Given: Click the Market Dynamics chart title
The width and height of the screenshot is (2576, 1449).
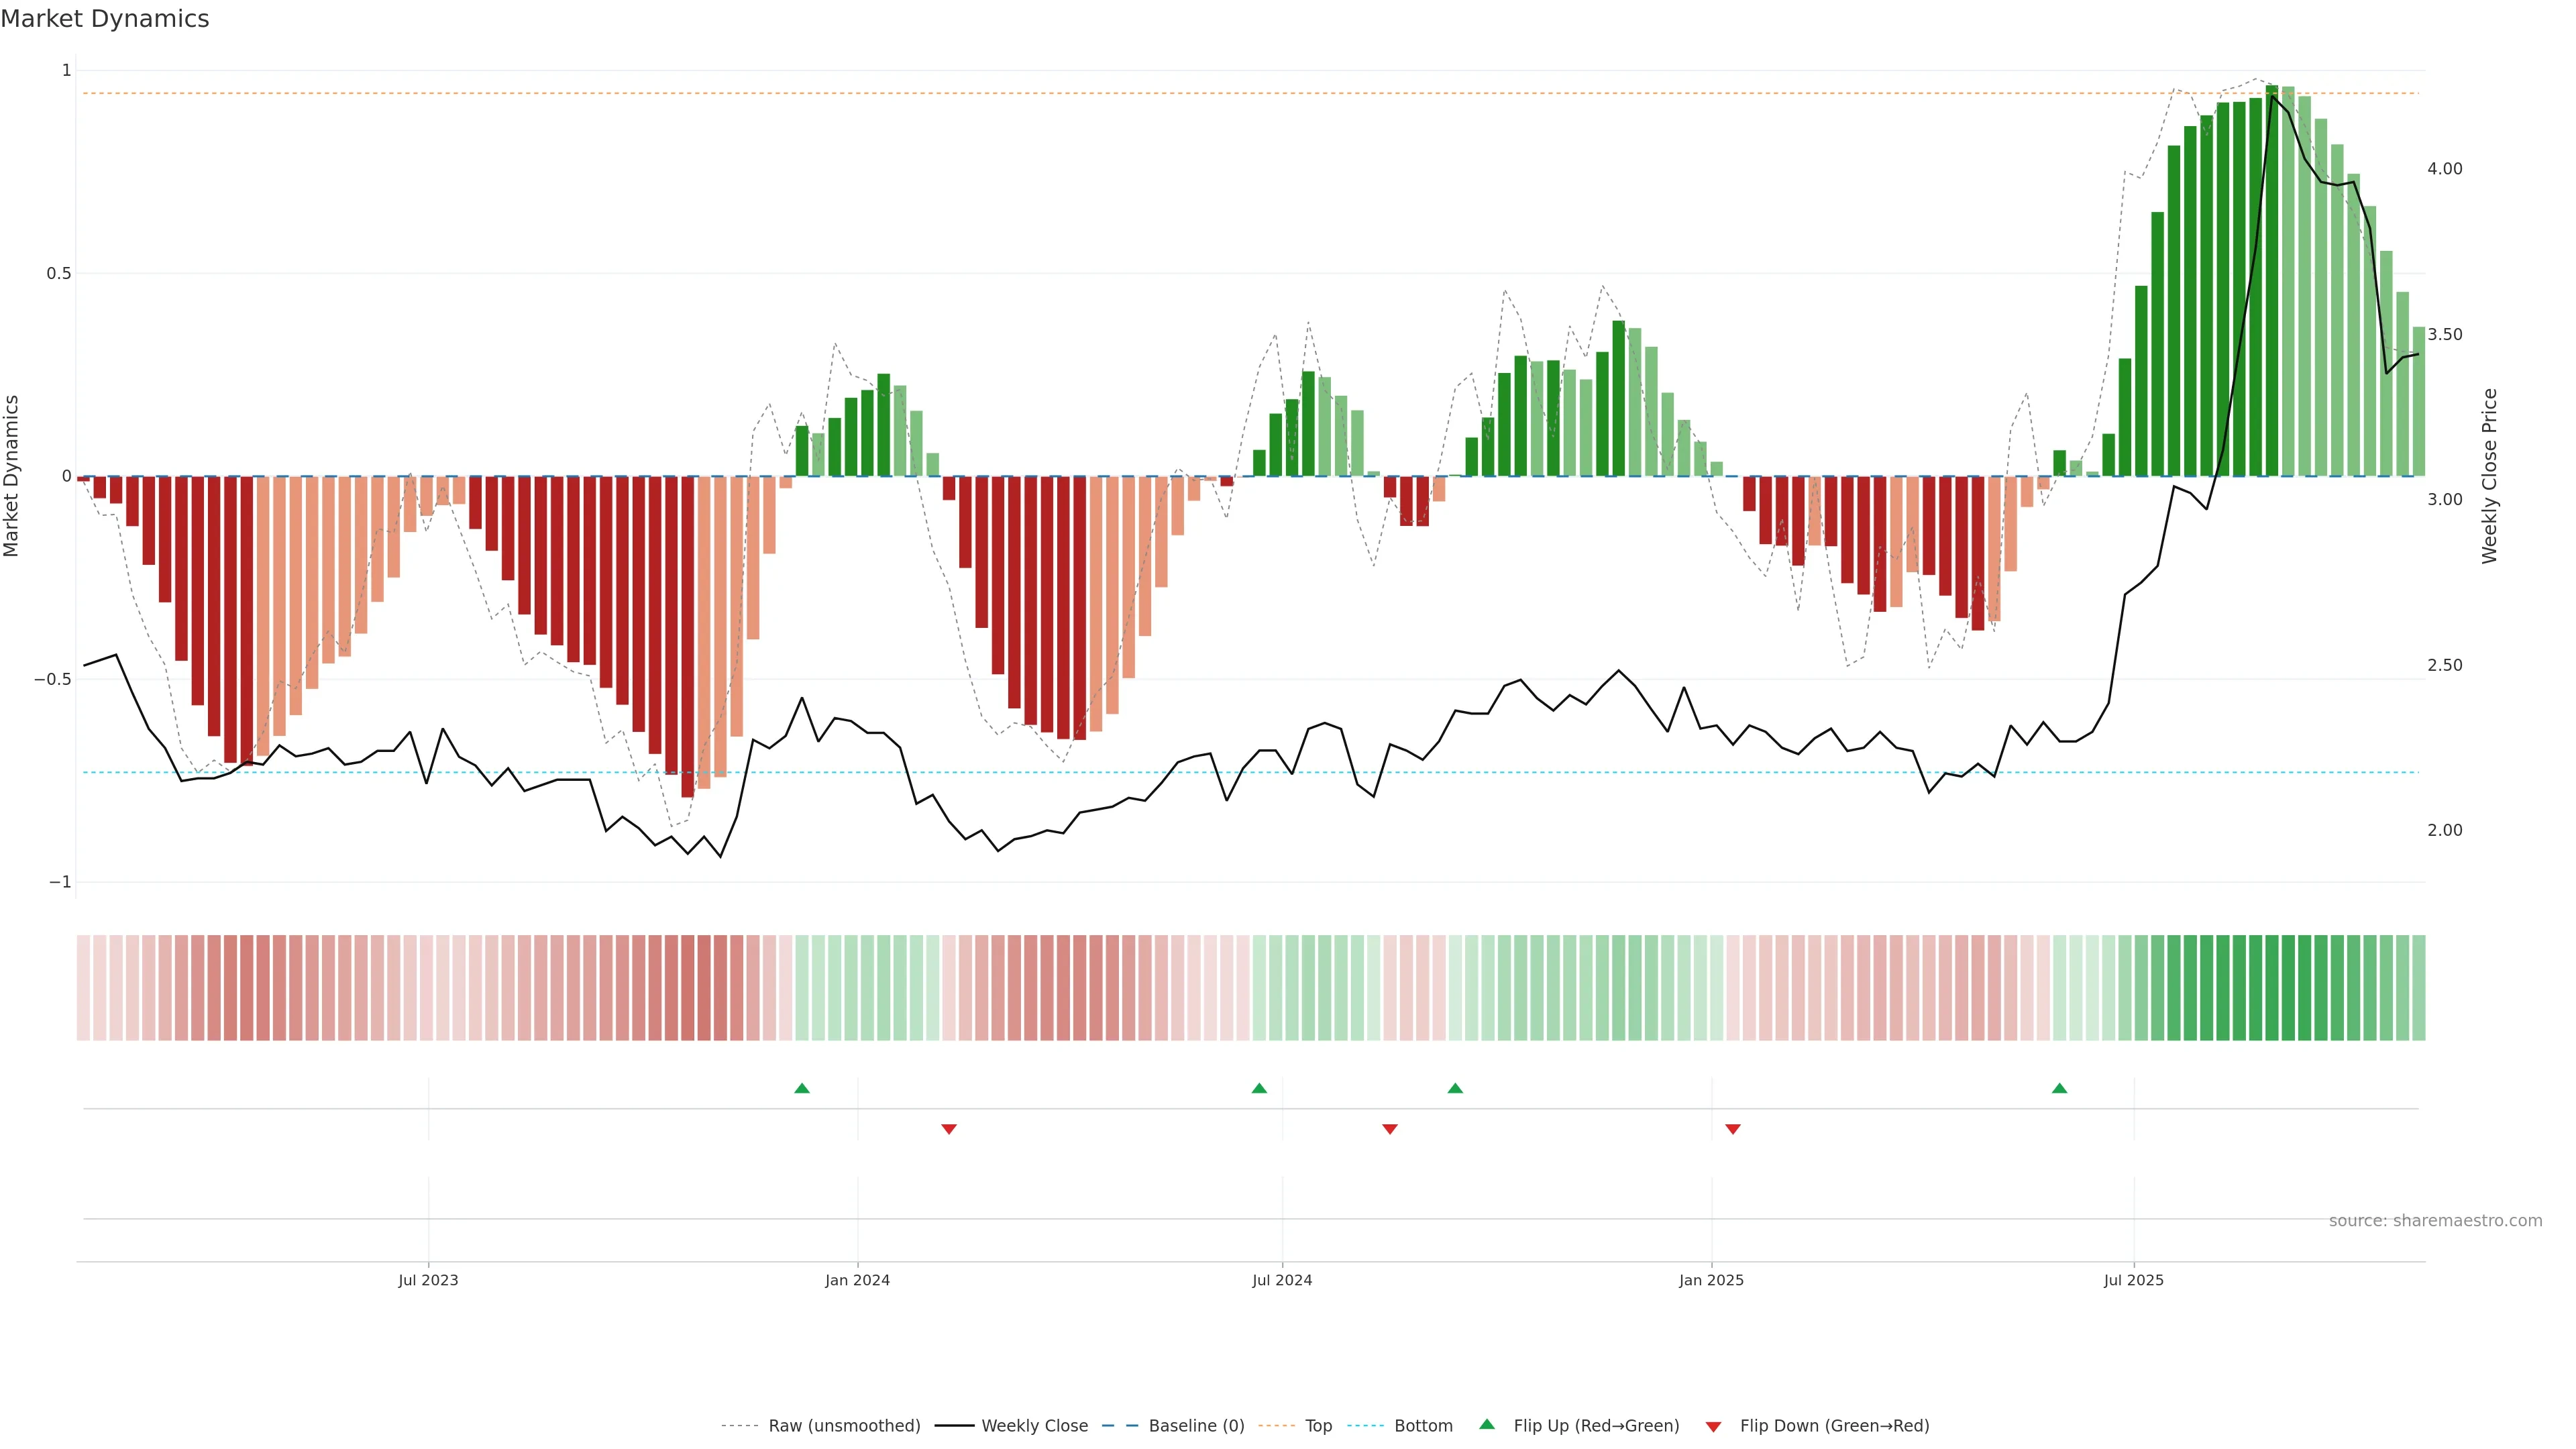Looking at the screenshot, I should 105,19.
